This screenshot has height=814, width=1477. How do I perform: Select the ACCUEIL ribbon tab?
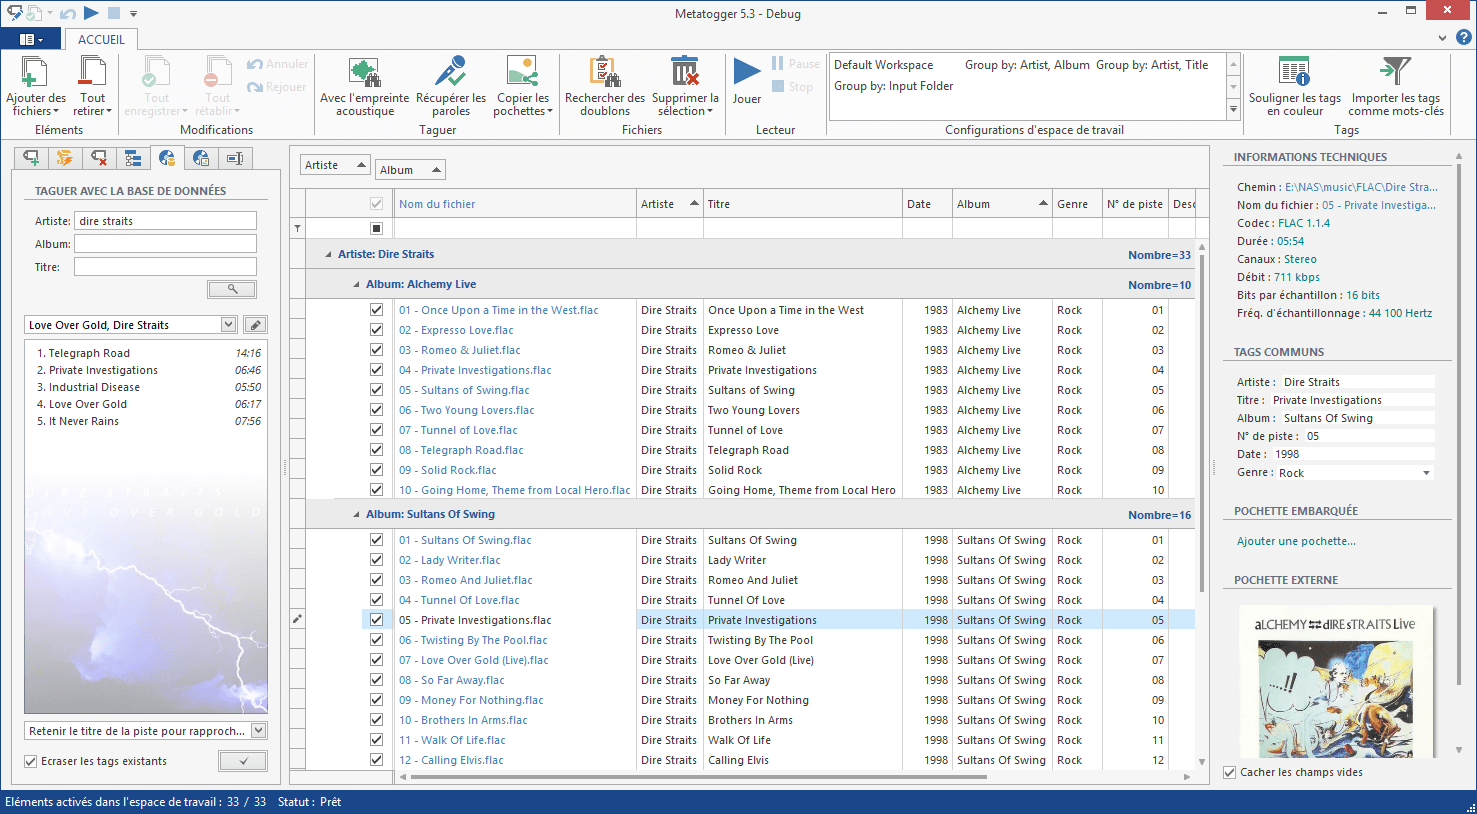pos(101,40)
